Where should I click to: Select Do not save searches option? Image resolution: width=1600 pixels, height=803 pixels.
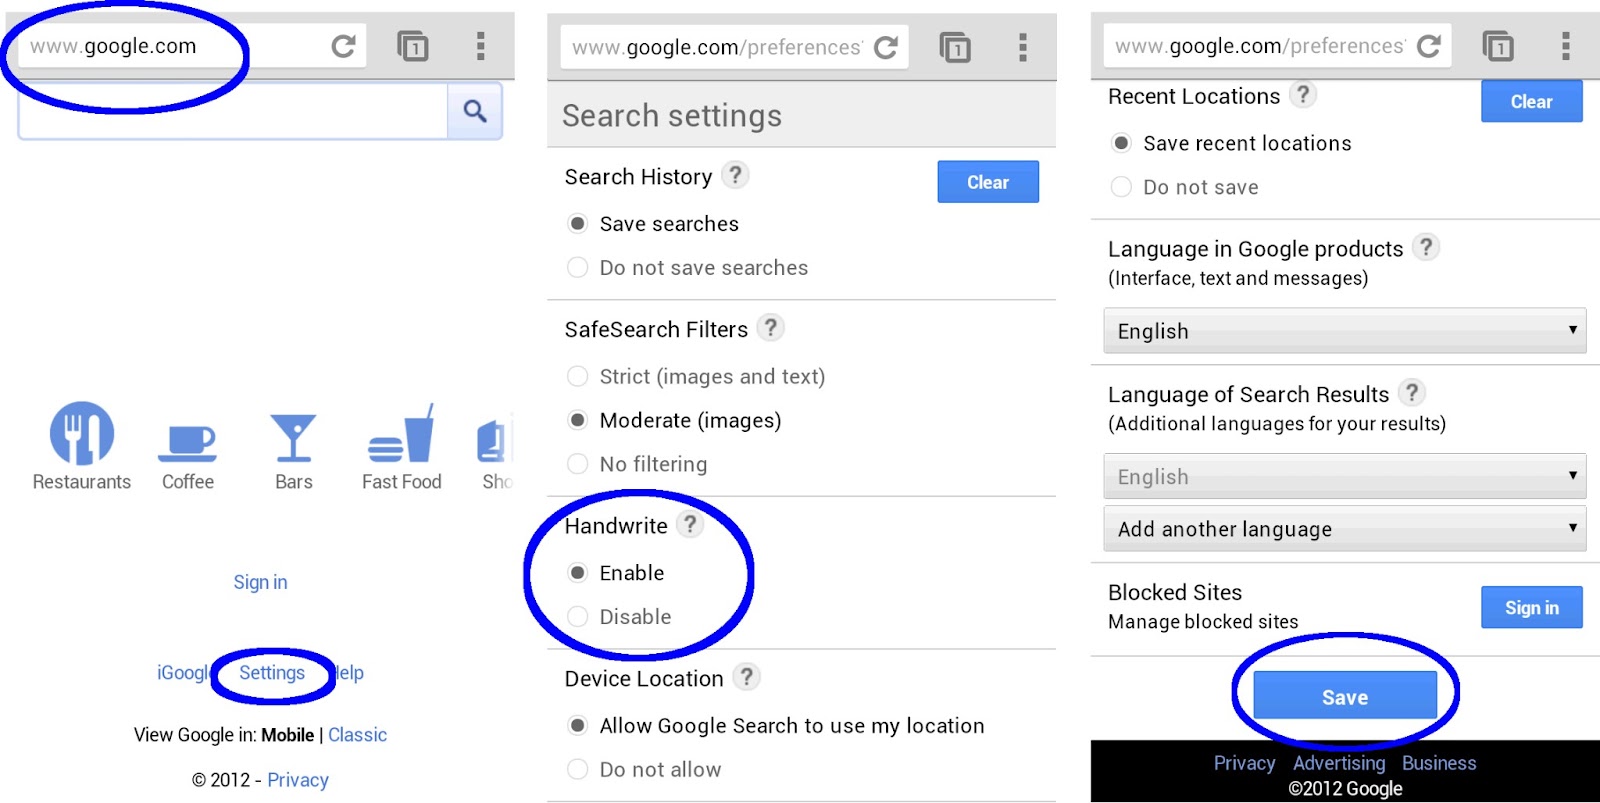click(578, 268)
